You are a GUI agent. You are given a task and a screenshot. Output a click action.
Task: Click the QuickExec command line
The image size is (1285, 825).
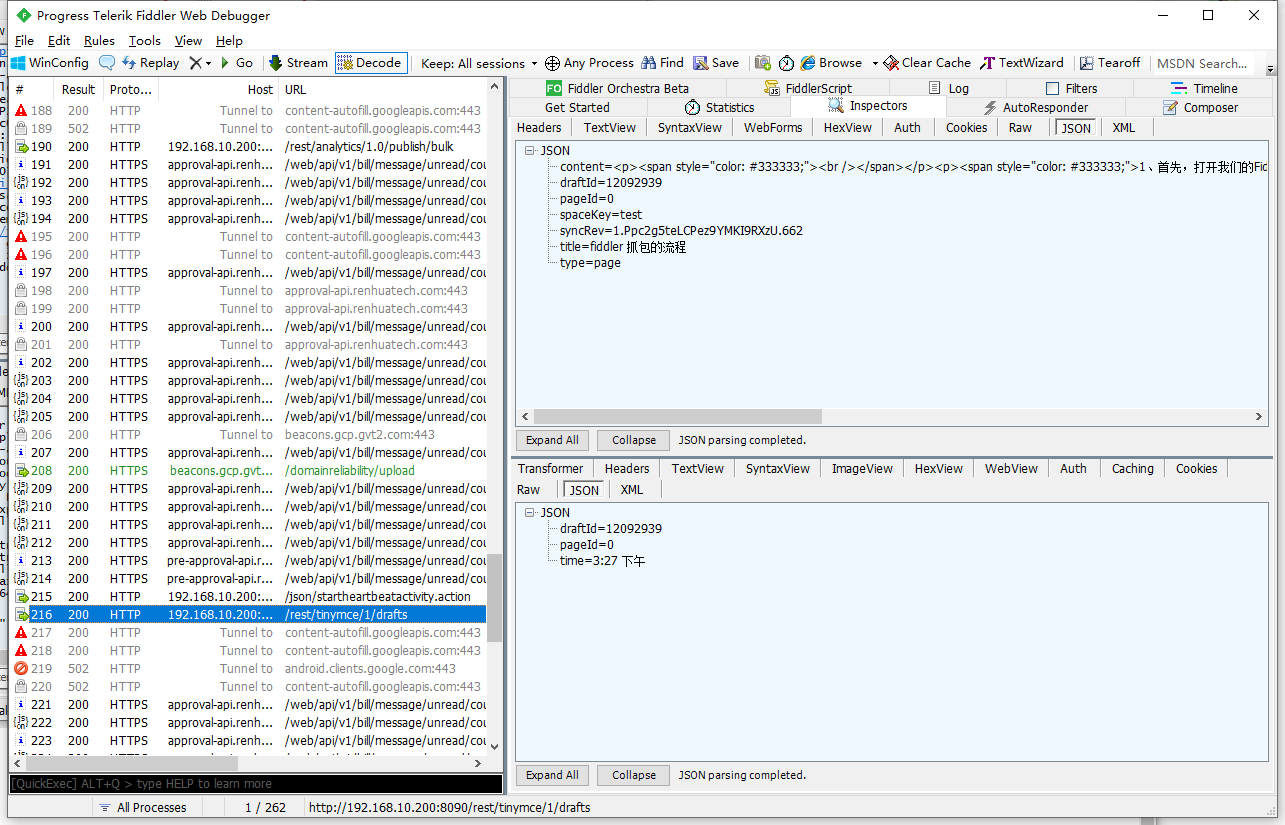[x=250, y=783]
